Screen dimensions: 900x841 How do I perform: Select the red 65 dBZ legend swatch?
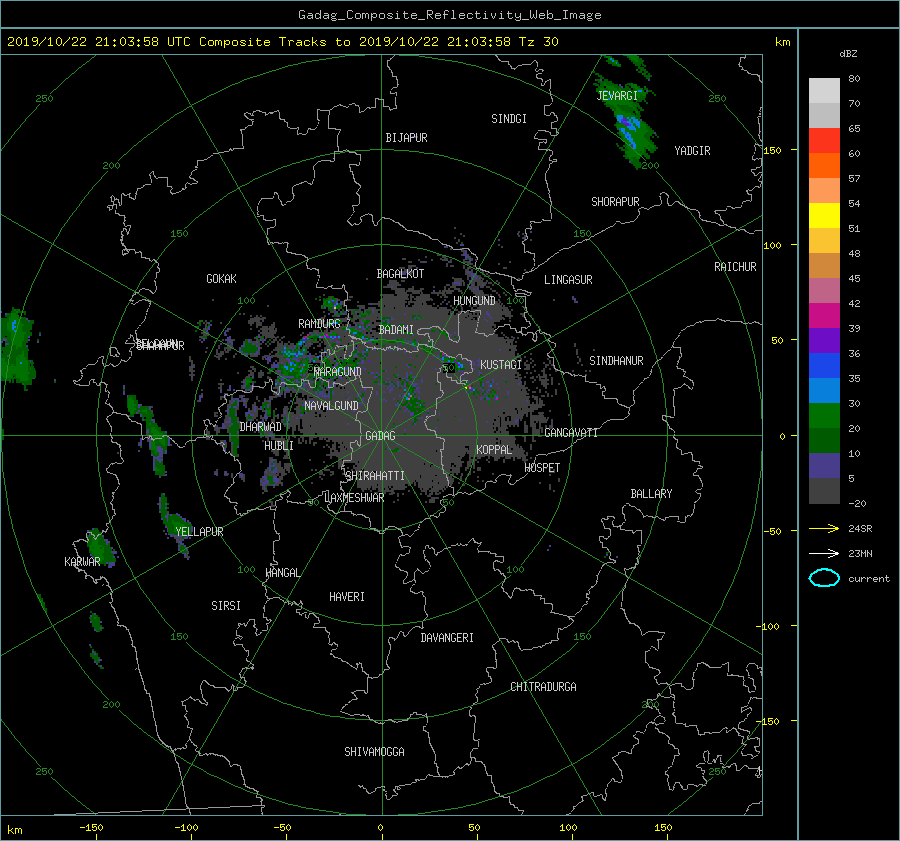(824, 141)
